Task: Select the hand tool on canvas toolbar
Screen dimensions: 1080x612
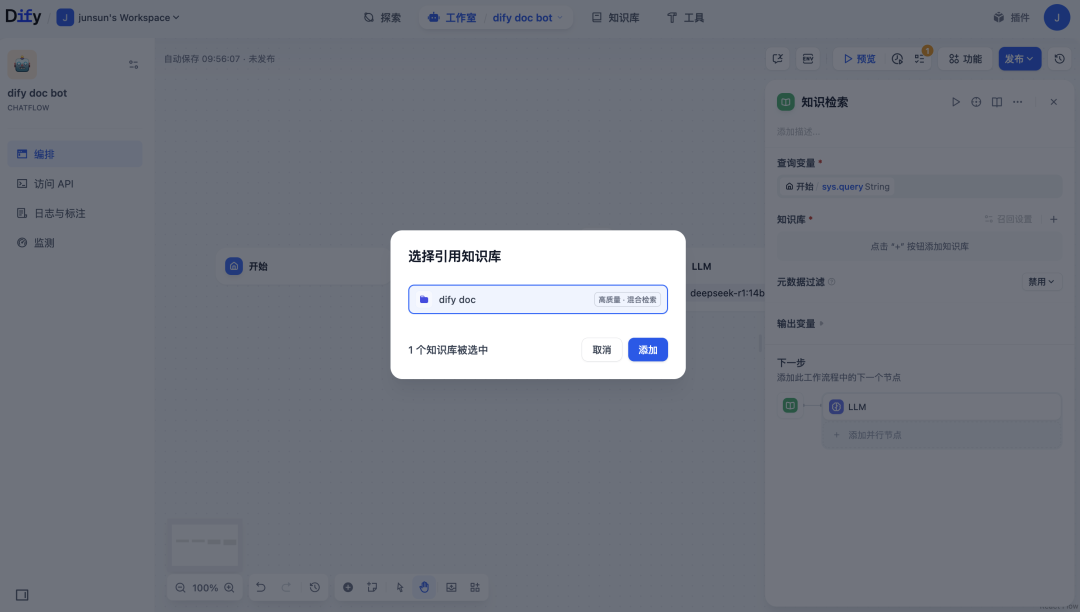Action: [x=424, y=587]
